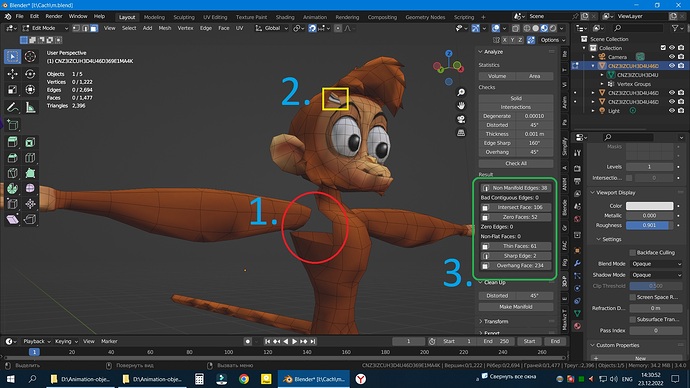Toggle camera view icon in viewport
Image resolution: width=690 pixels, height=388 pixels.
pyautogui.click(x=461, y=119)
